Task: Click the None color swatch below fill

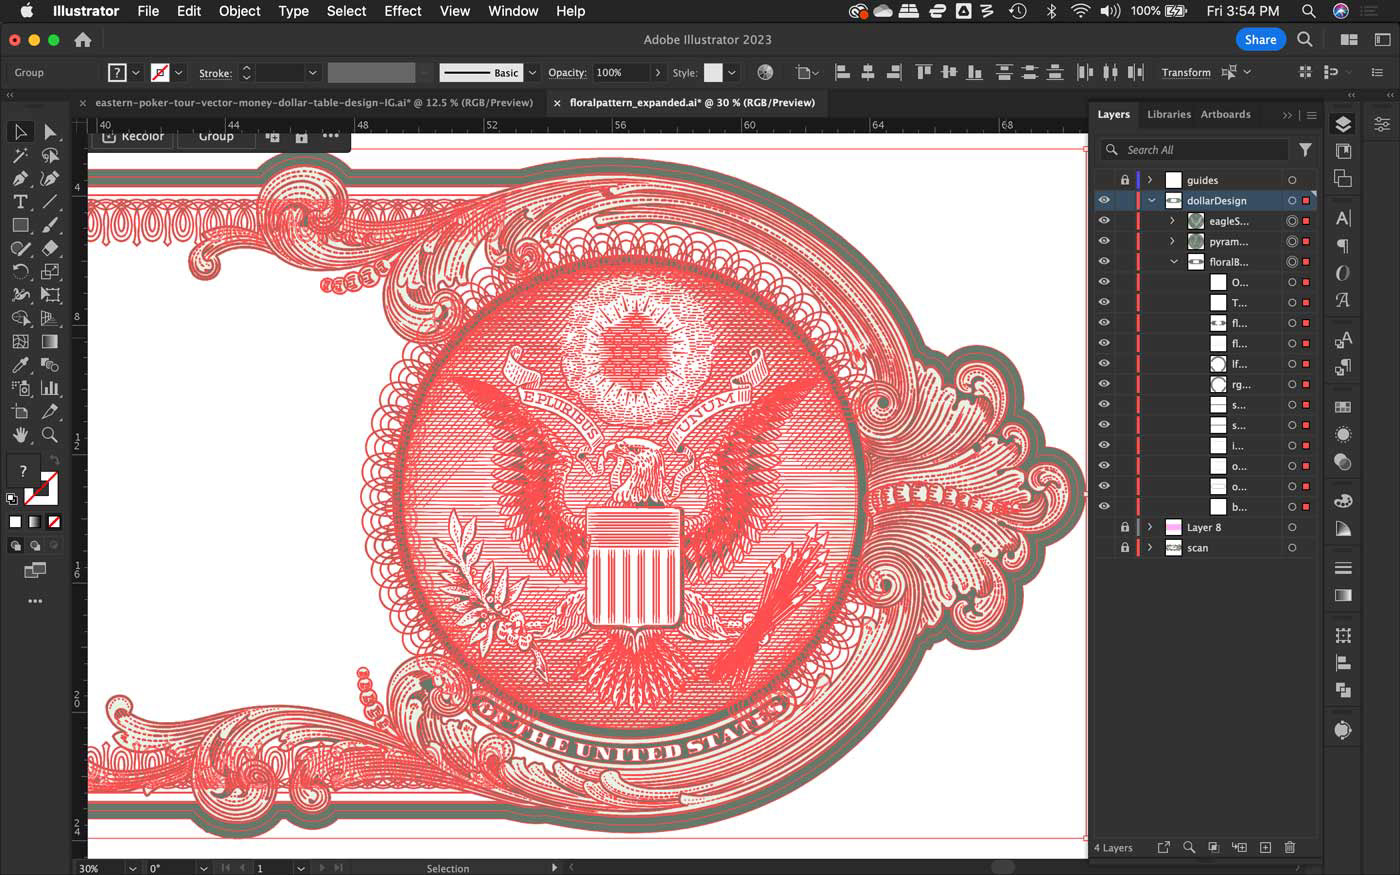Action: coord(54,522)
